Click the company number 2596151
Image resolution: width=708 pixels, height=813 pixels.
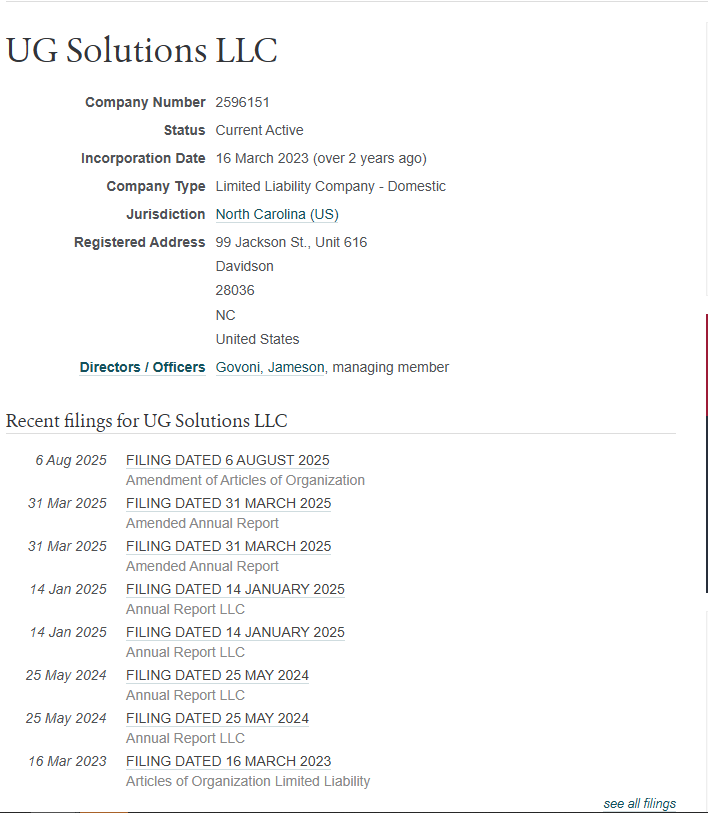coord(243,103)
